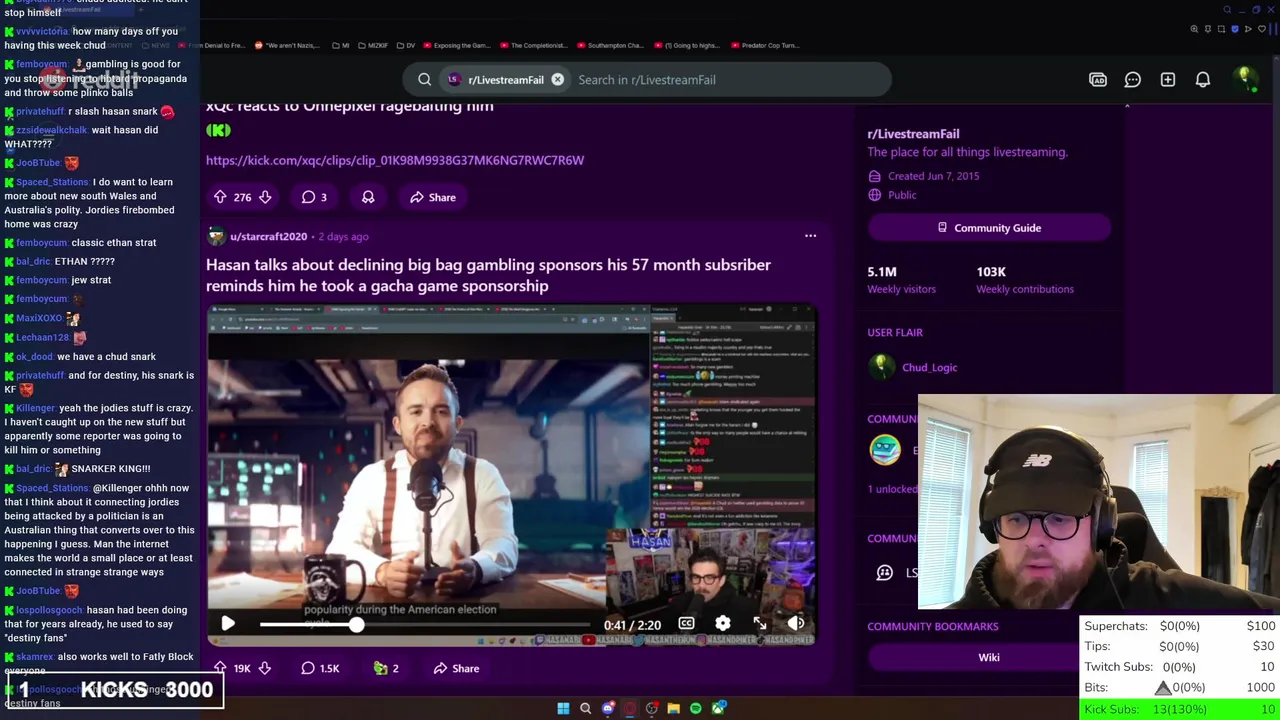The width and height of the screenshot is (1280, 720).
Task: Open File Explorer from the taskbar
Action: [674, 708]
